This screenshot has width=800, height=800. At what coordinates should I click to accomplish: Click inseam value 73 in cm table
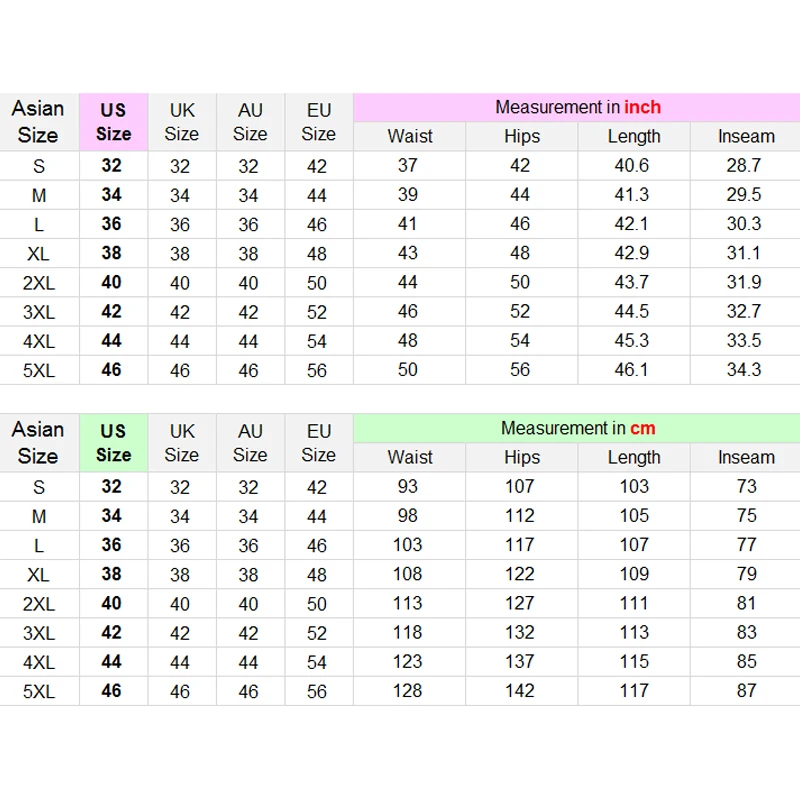tap(746, 487)
